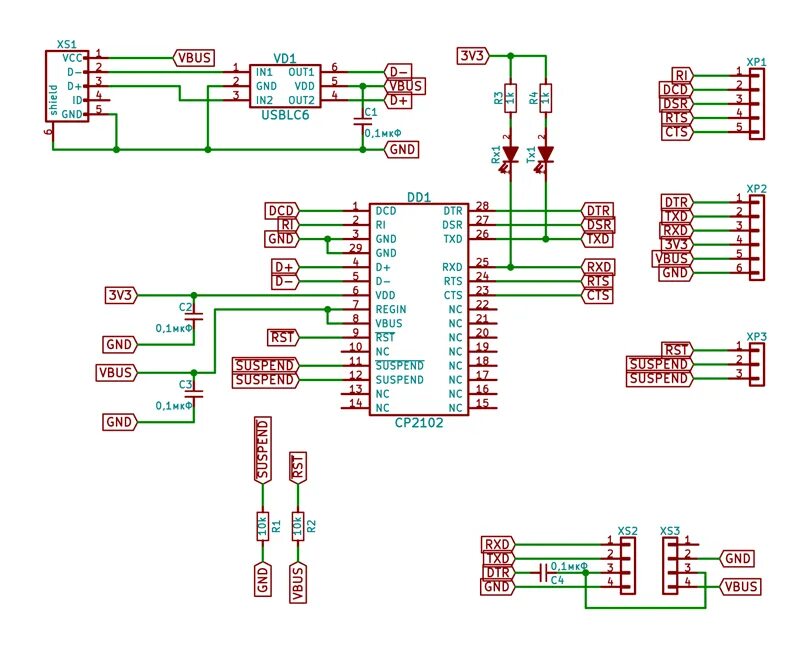Click the VBUS label on XS3 pin 4

[740, 587]
